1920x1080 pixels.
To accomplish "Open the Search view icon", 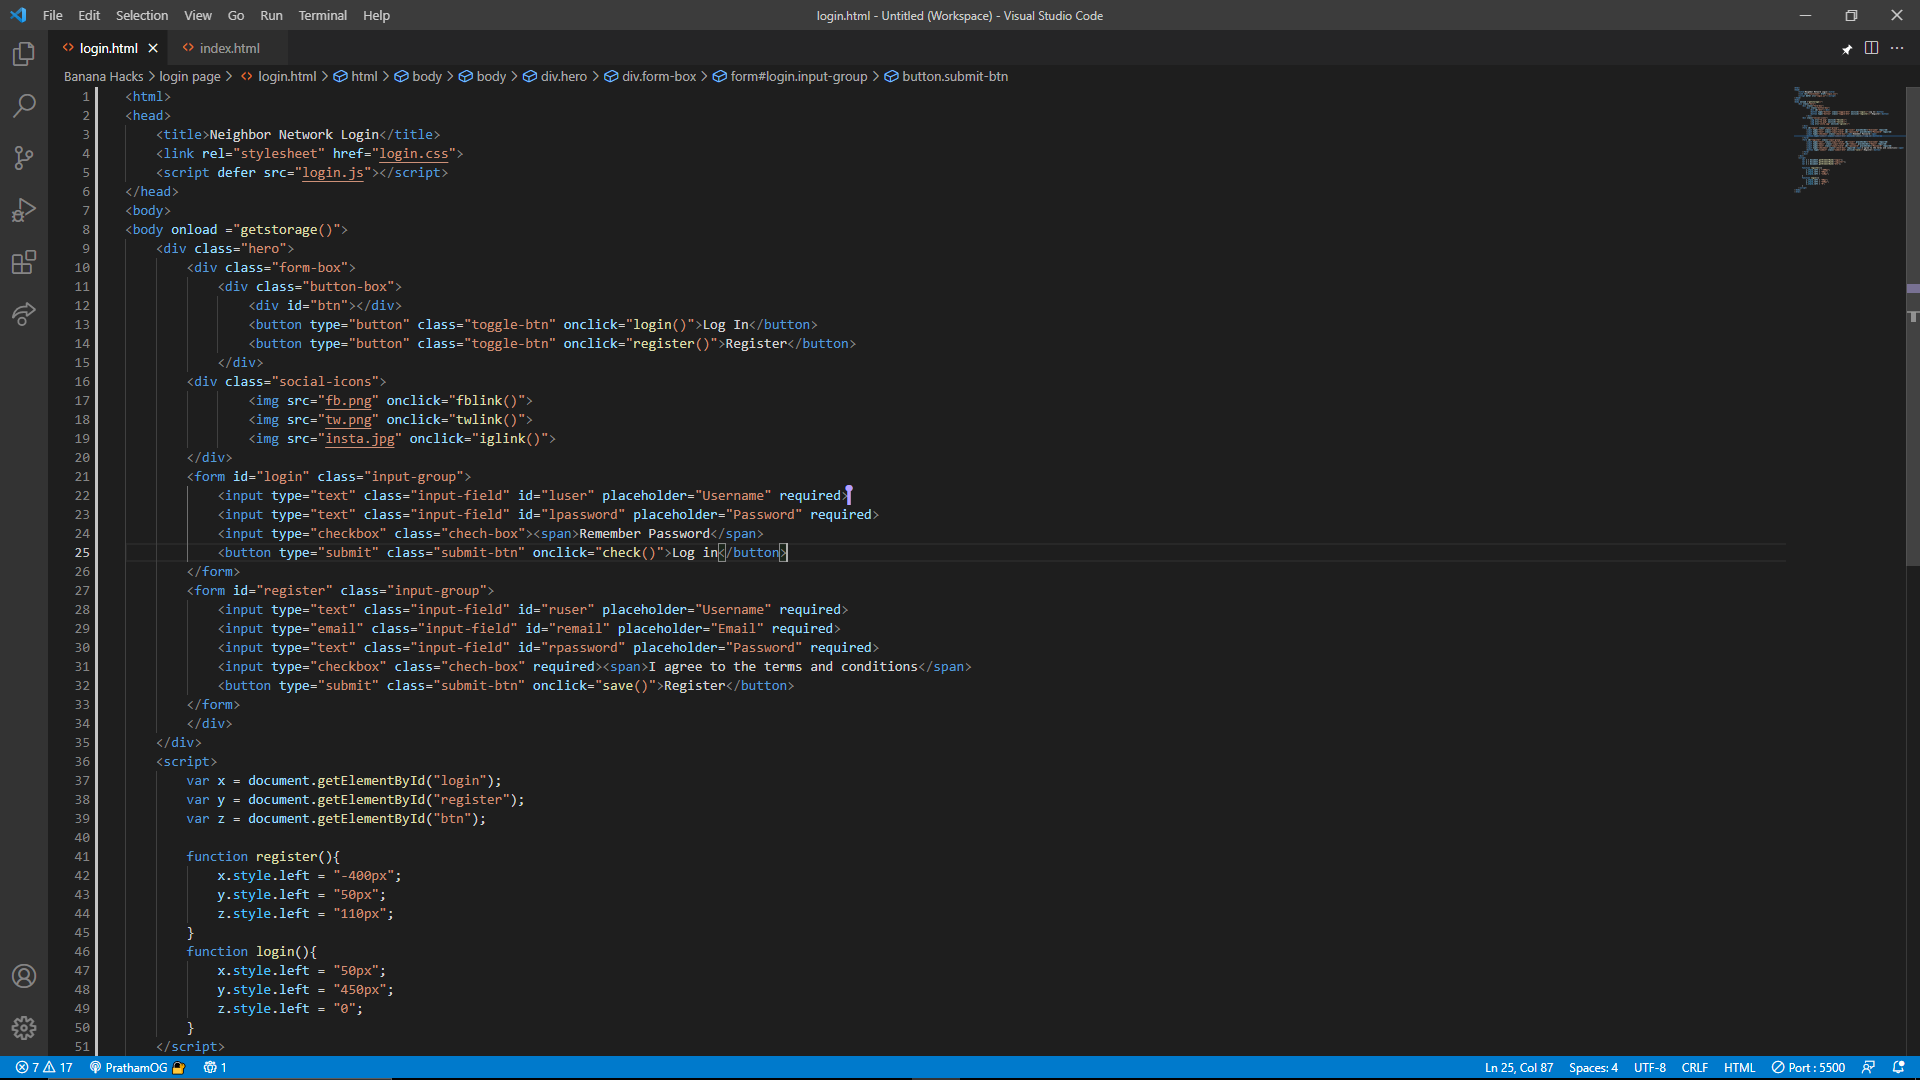I will (x=24, y=106).
